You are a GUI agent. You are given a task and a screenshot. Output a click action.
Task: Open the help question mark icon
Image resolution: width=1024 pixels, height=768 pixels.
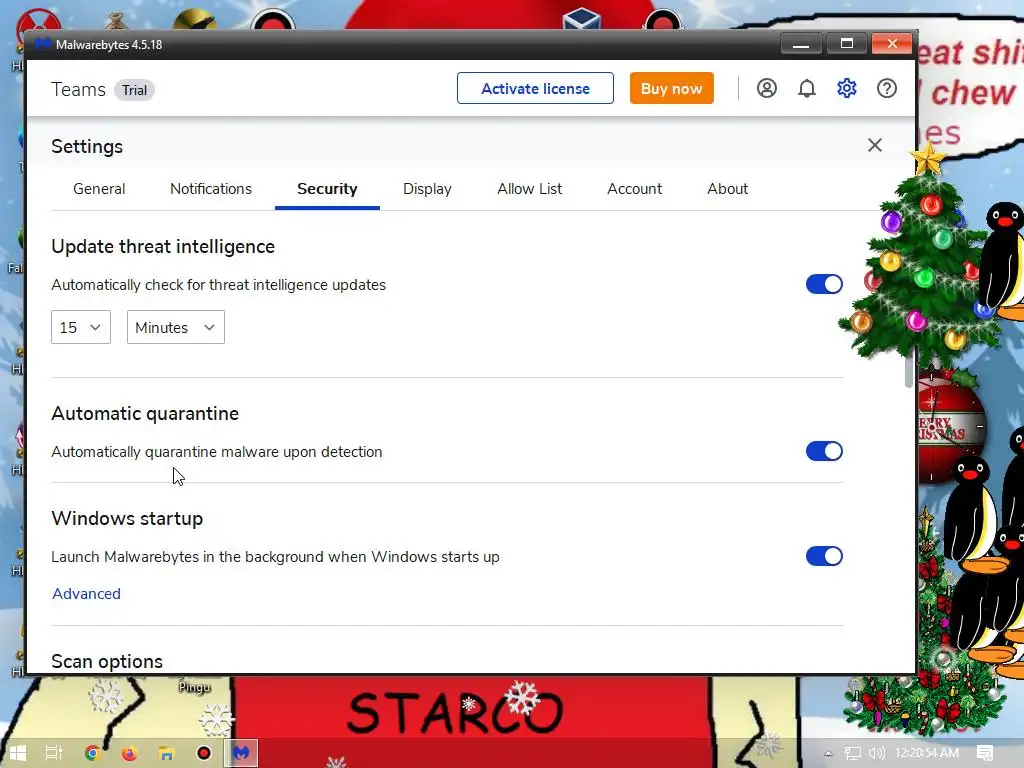886,88
